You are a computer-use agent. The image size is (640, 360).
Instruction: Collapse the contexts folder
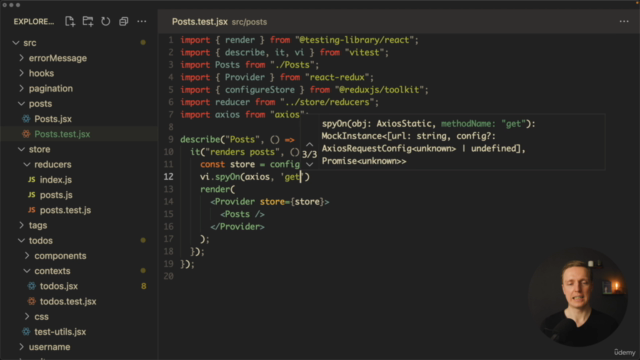coord(27,271)
